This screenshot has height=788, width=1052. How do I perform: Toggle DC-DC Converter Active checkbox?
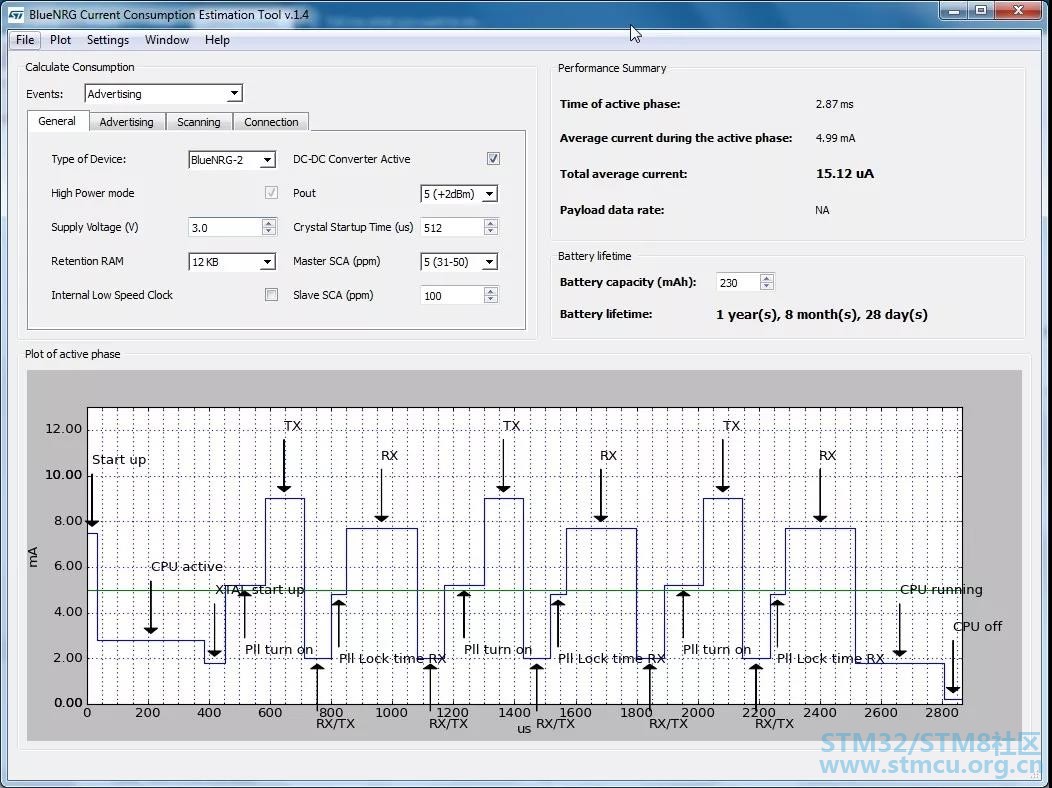click(493, 159)
